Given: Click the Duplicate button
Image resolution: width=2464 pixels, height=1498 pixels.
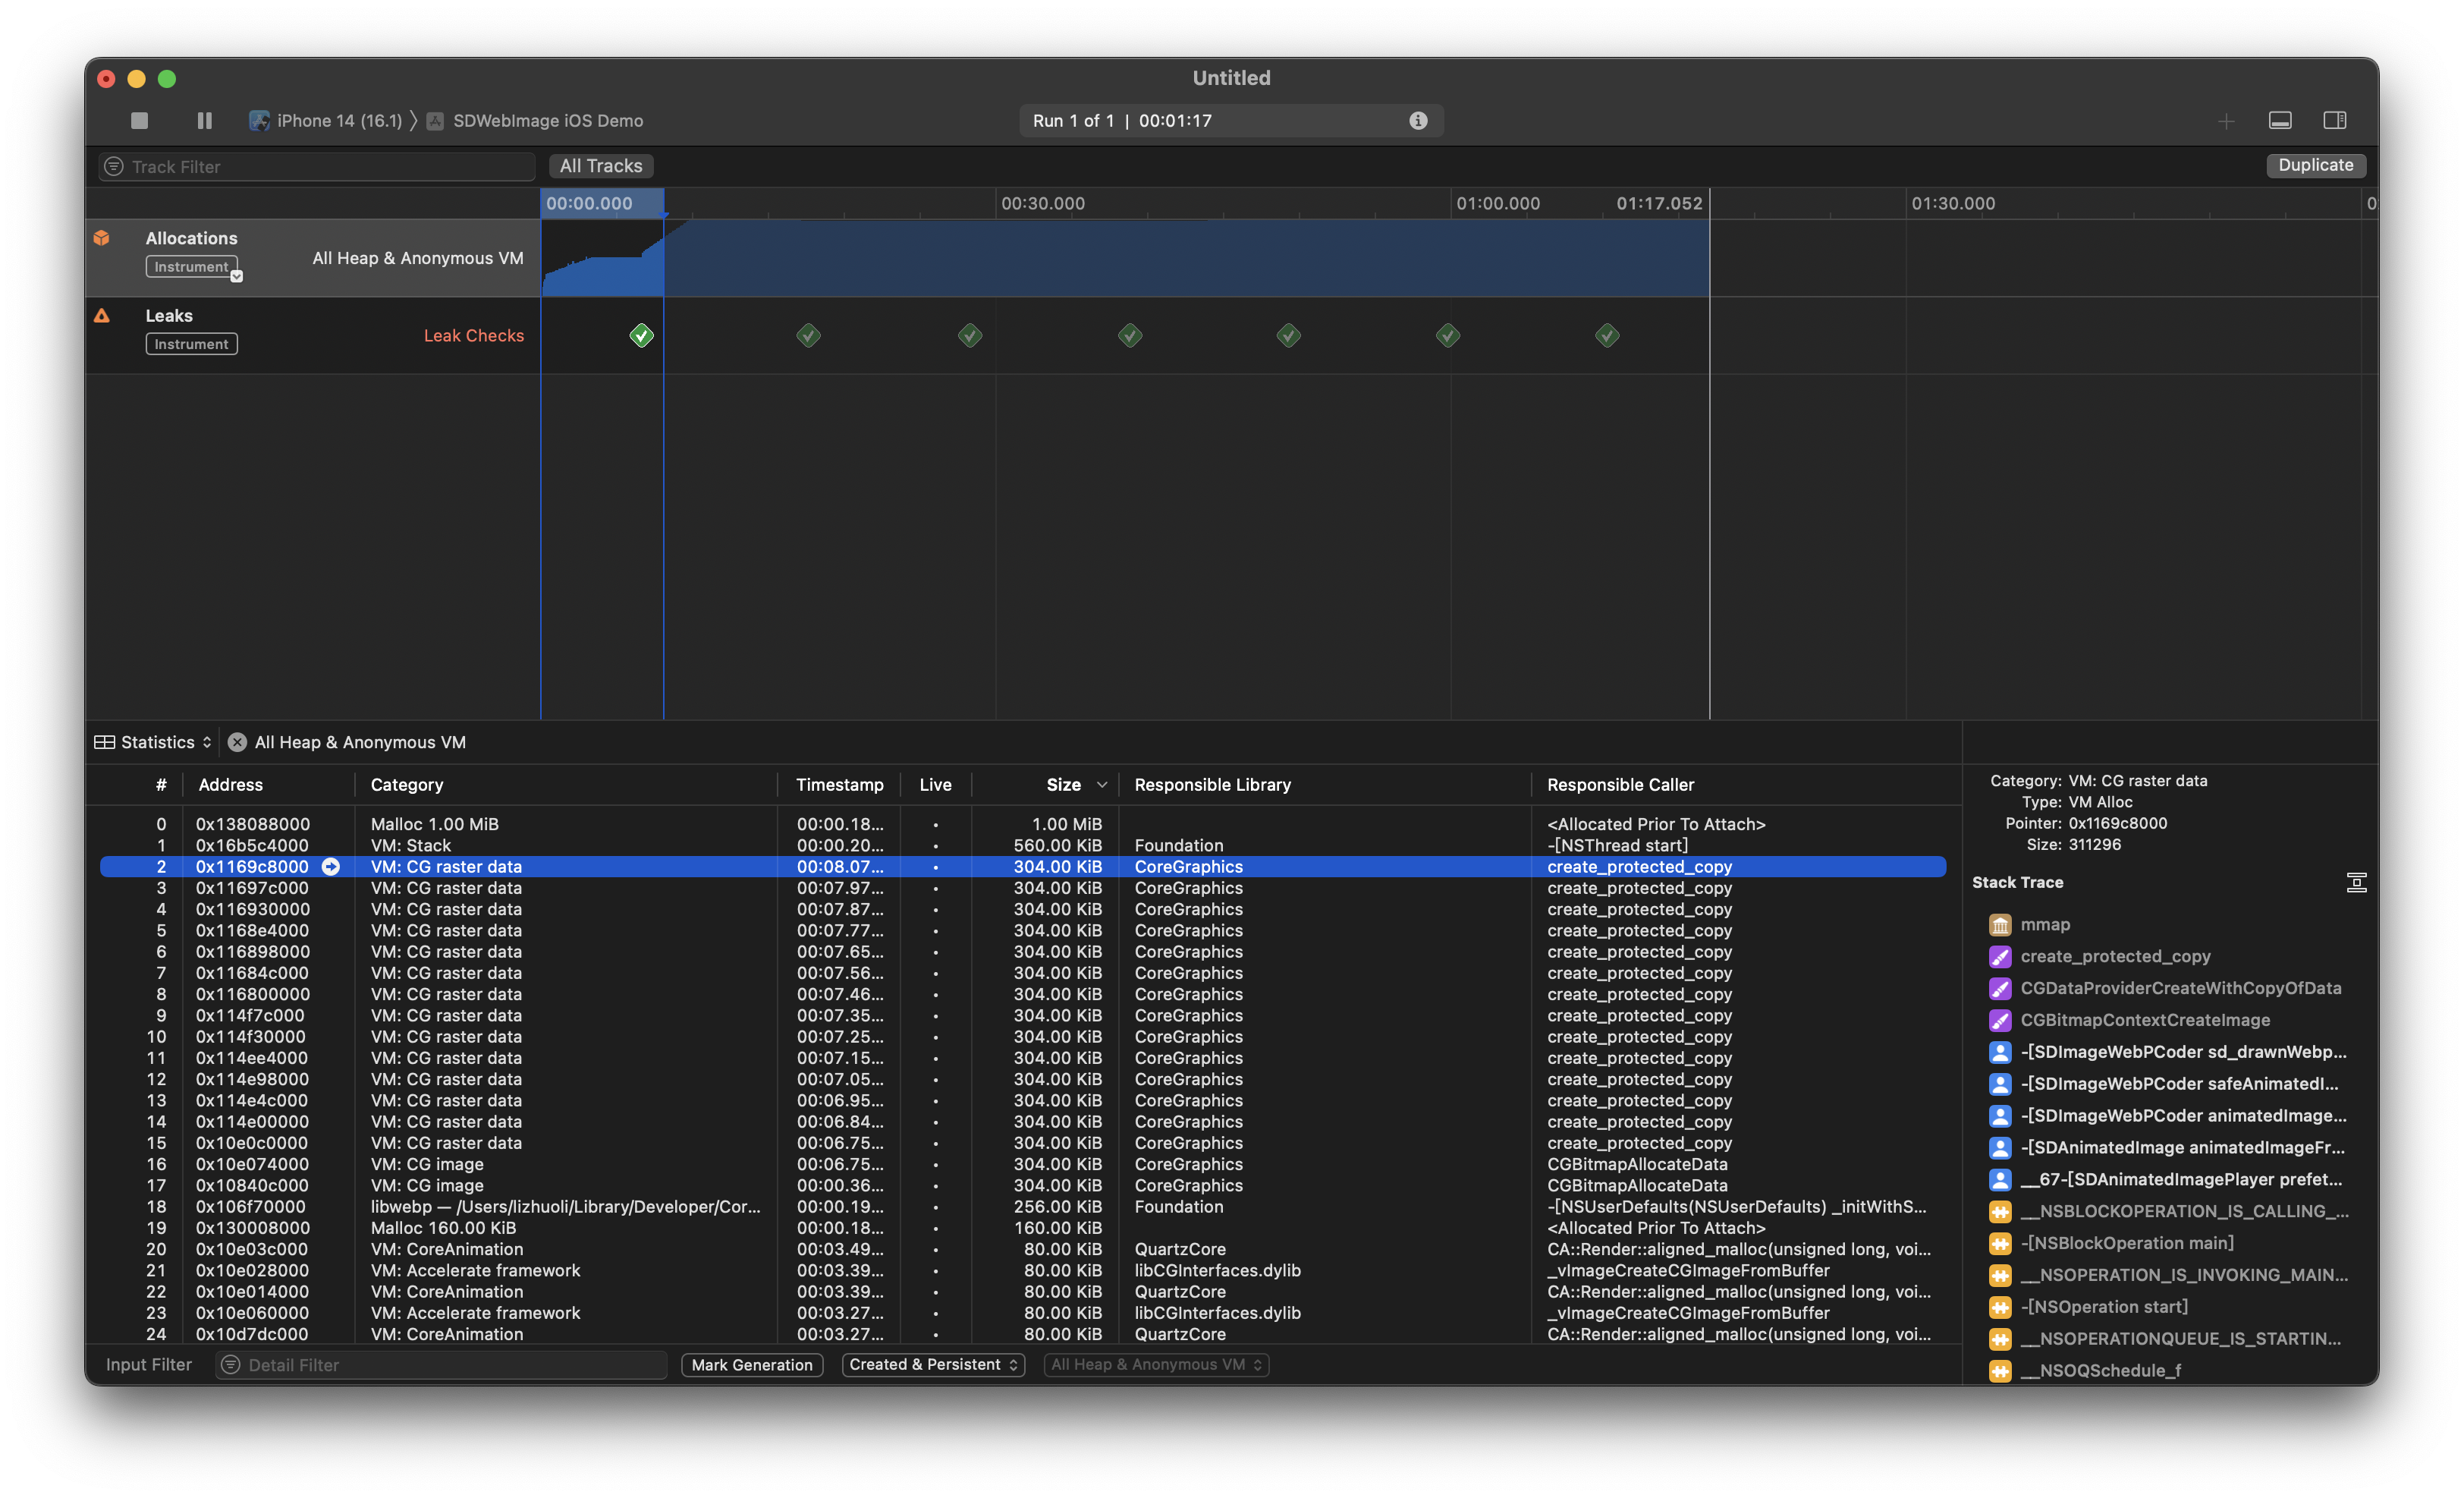Looking at the screenshot, I should coord(2316,165).
